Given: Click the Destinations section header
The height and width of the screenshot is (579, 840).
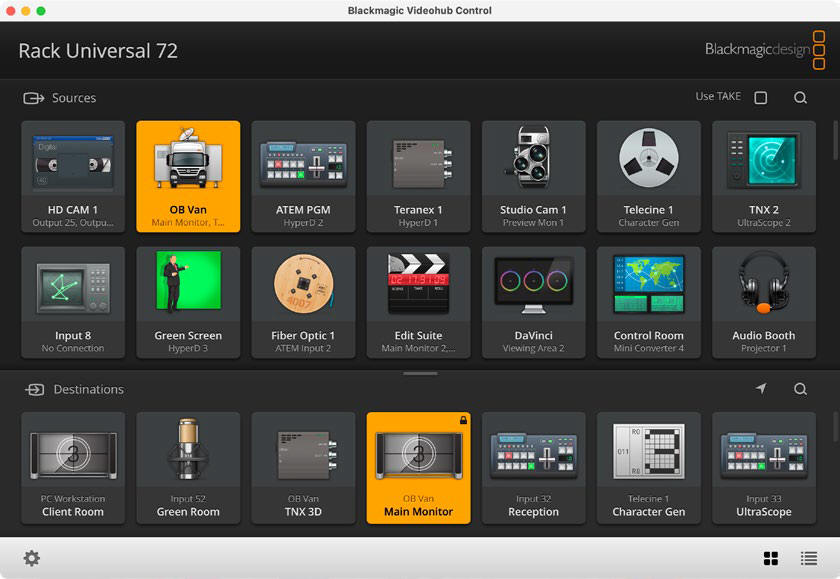Looking at the screenshot, I should point(74,389).
